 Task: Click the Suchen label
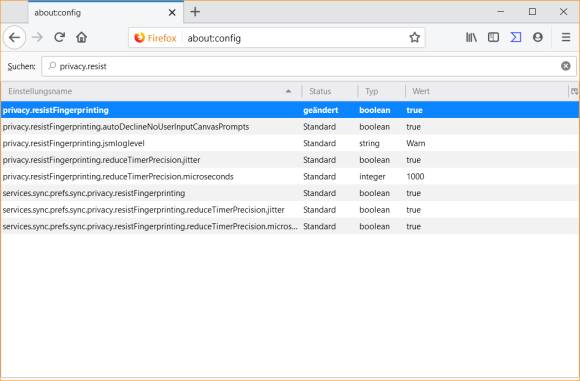pos(21,66)
